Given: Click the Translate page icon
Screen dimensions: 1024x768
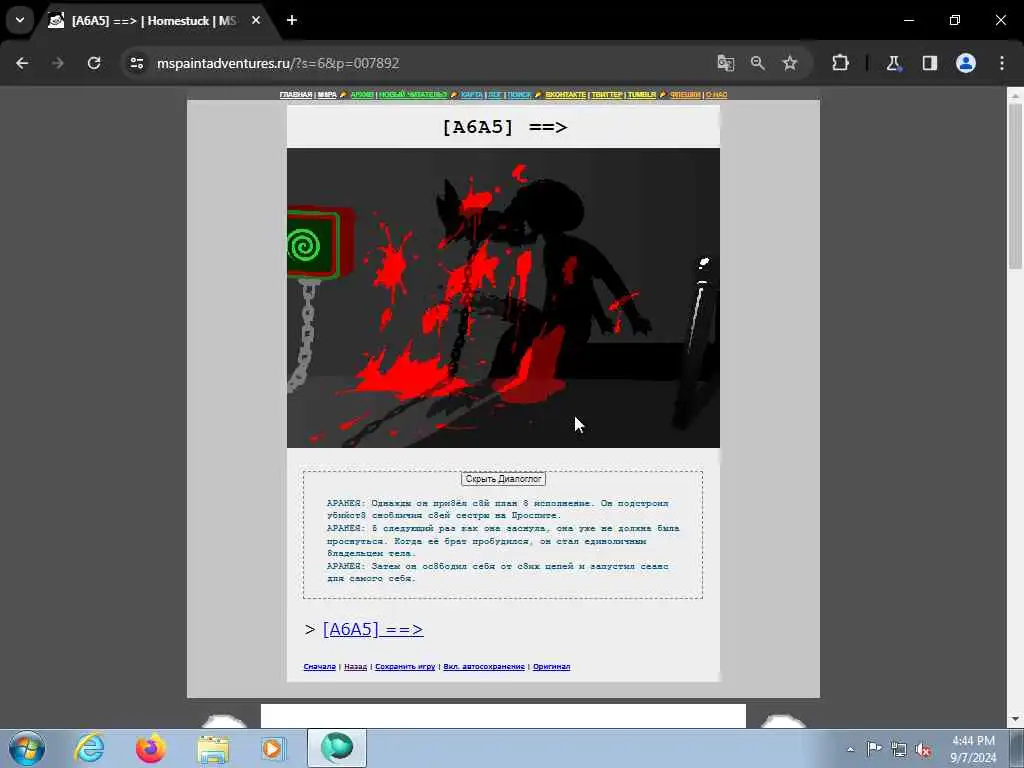Looking at the screenshot, I should pos(726,63).
